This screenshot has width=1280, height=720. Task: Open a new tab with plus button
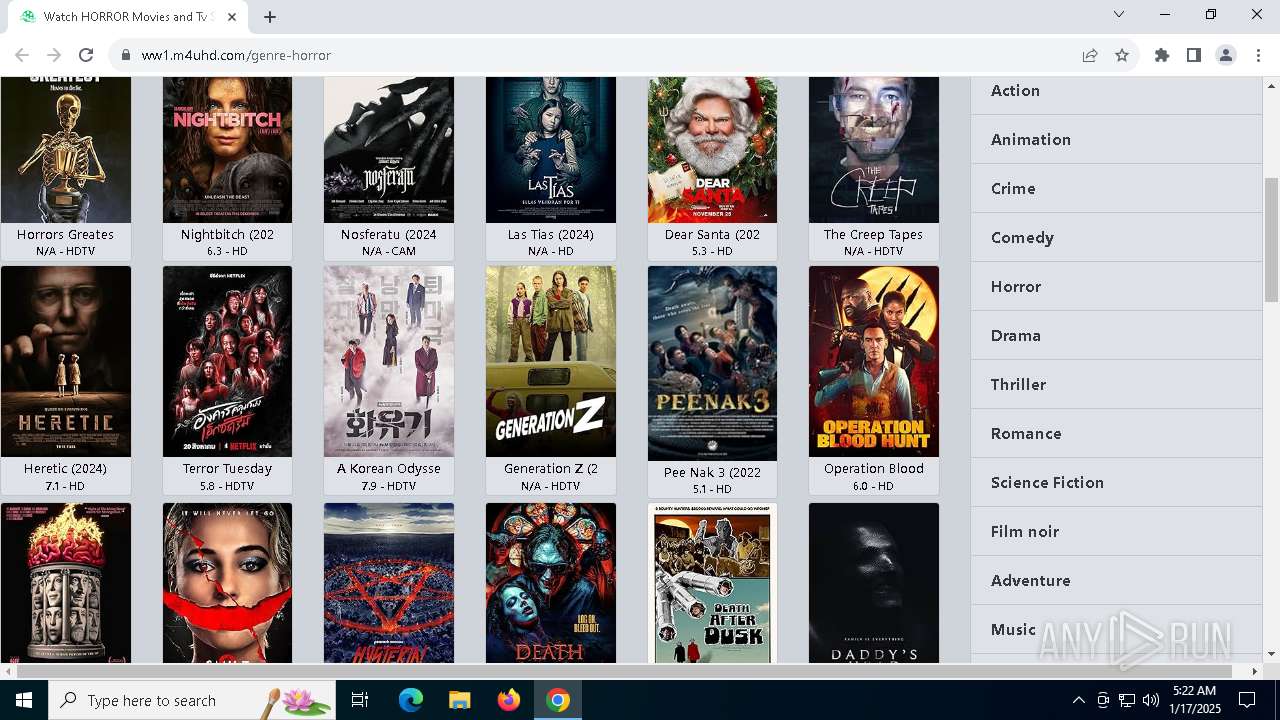270,16
